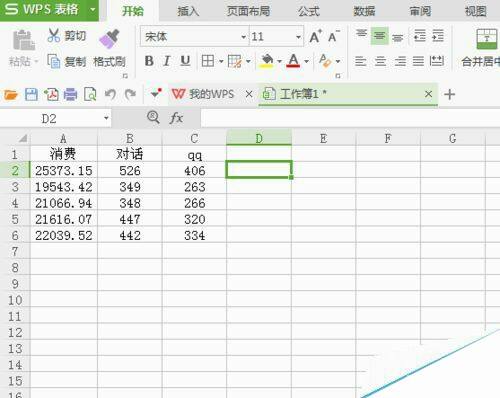The height and width of the screenshot is (398, 500).
Task: Expand borders dropdown arrow
Action: (x=221, y=61)
